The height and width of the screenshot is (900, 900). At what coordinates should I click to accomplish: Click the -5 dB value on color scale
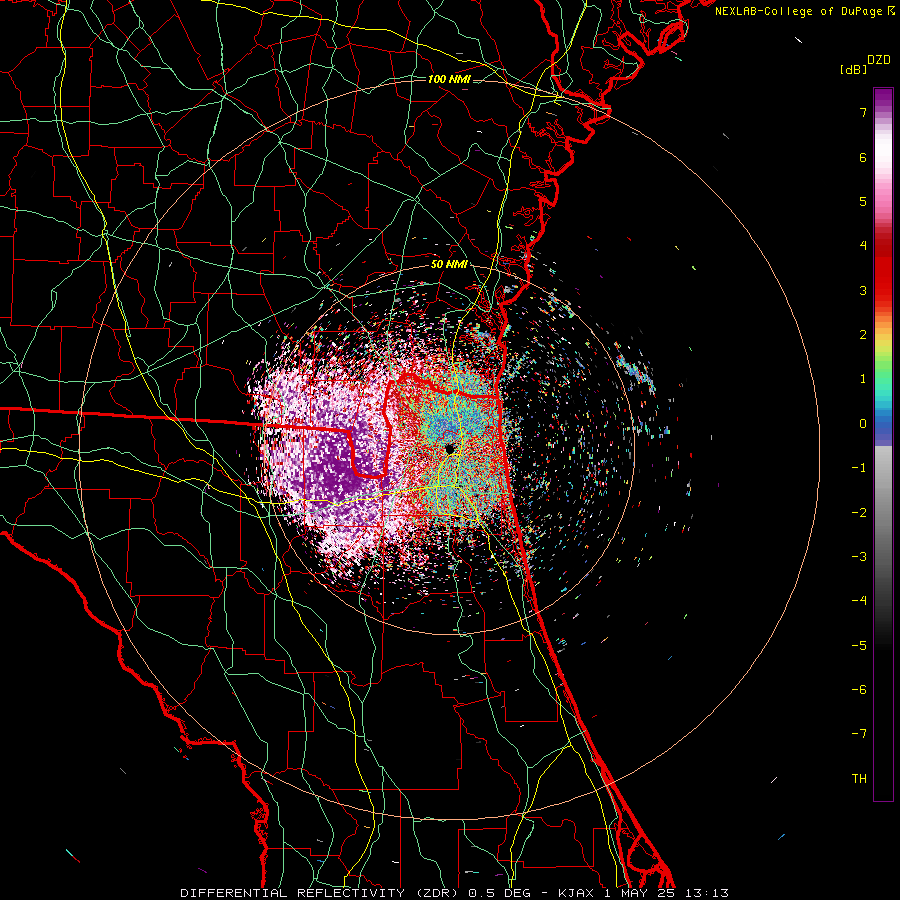tap(859, 646)
